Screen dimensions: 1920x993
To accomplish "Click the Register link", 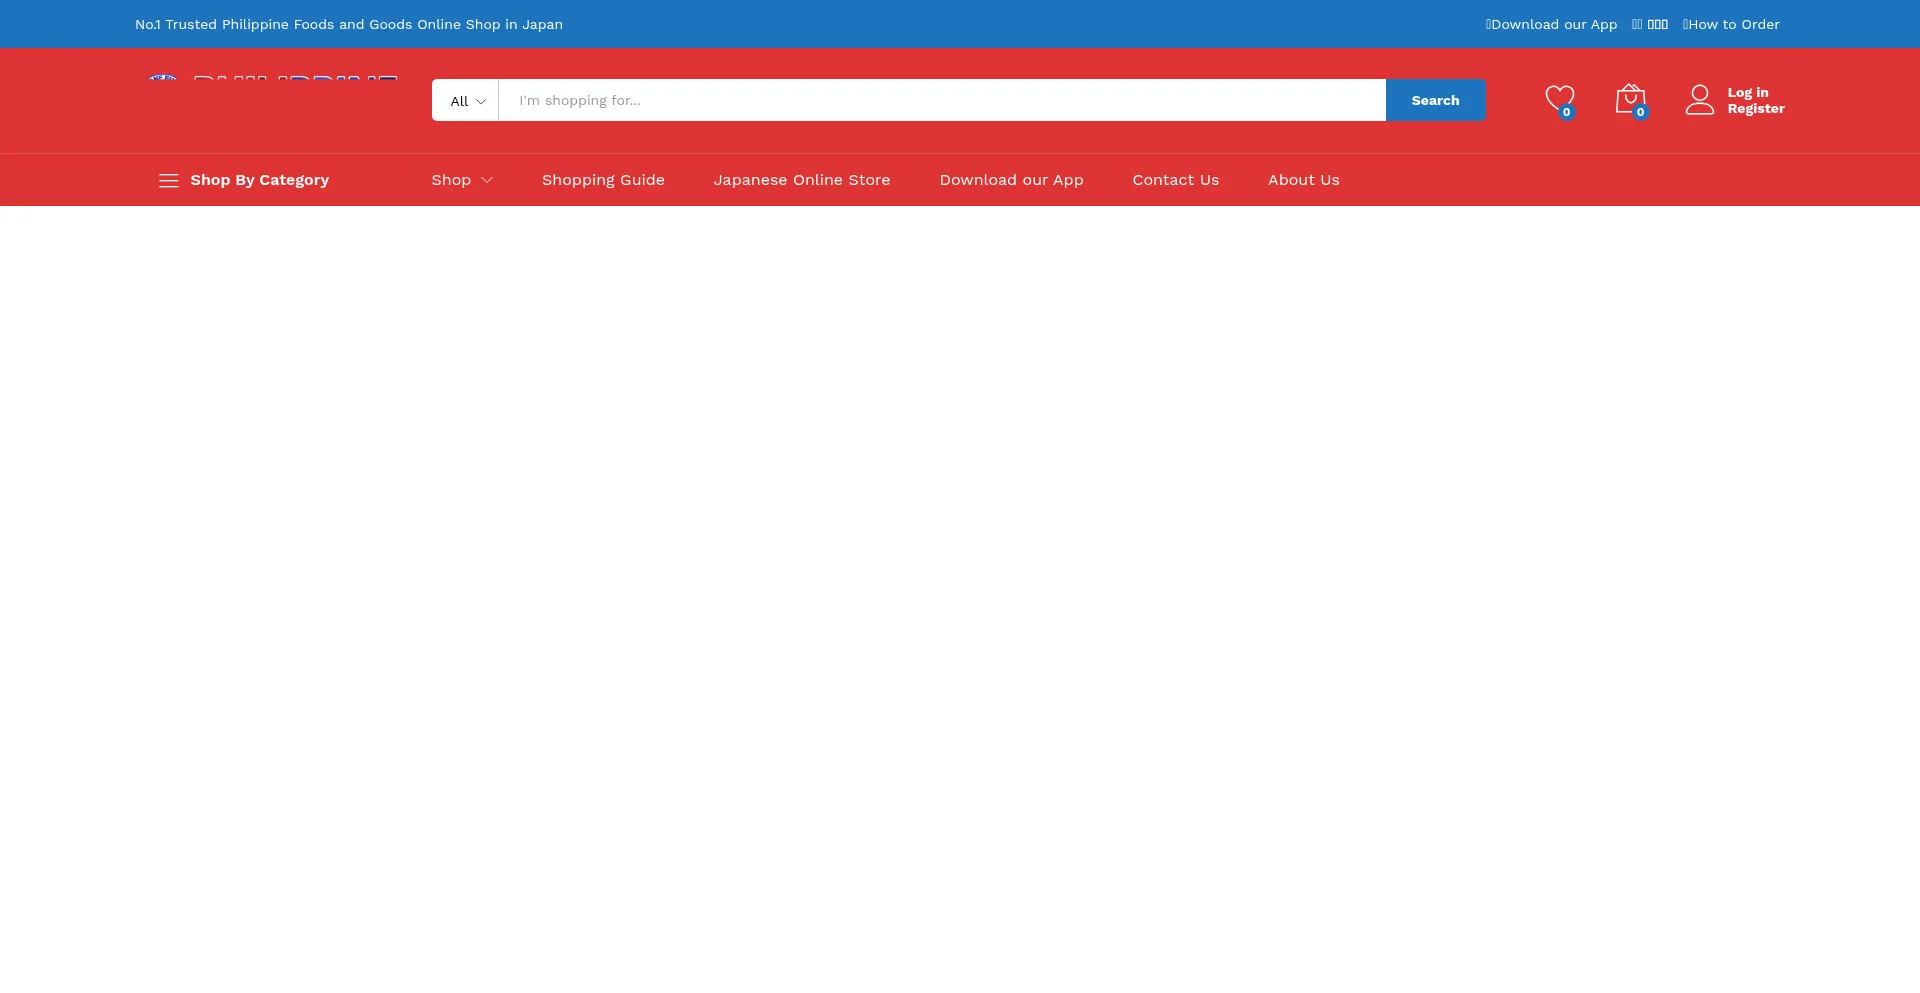I will click(x=1755, y=109).
